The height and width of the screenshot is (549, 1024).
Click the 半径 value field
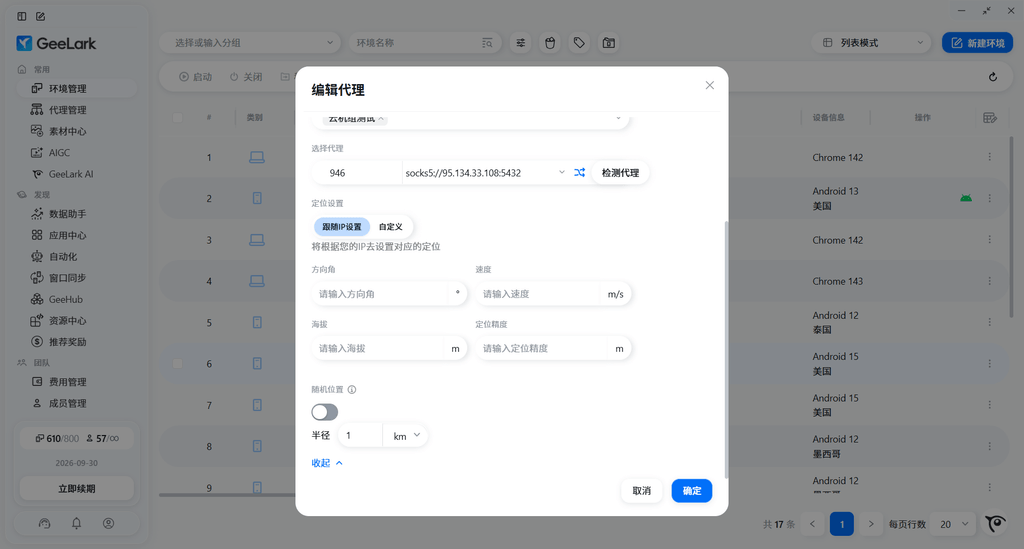[360, 435]
